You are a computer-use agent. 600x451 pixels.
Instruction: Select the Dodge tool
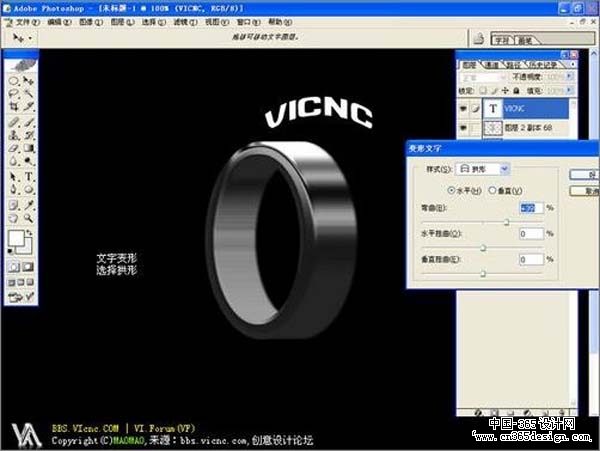point(28,161)
